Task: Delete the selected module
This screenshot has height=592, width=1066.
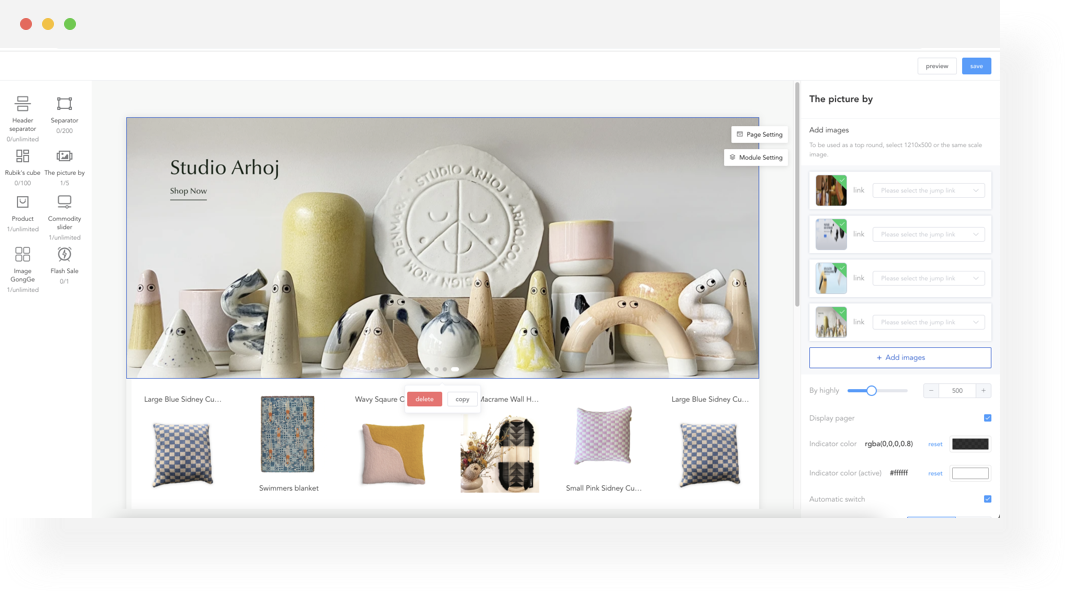Action: point(424,399)
